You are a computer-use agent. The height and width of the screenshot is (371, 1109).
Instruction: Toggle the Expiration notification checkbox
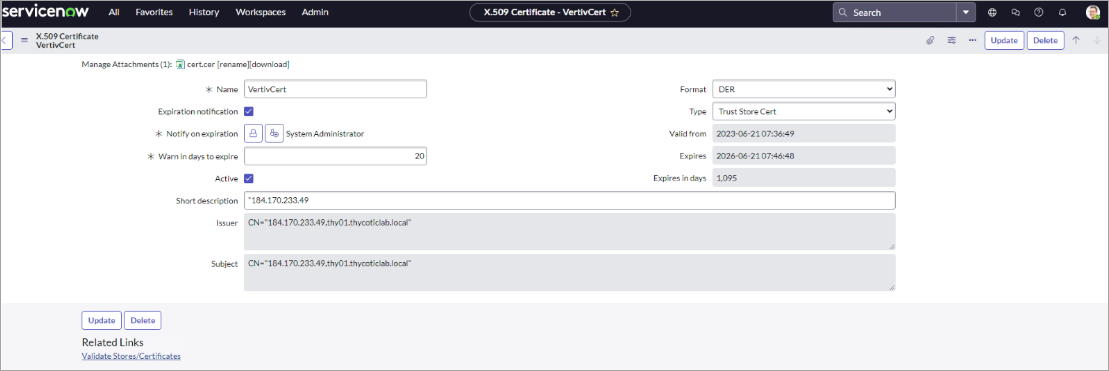tap(249, 111)
